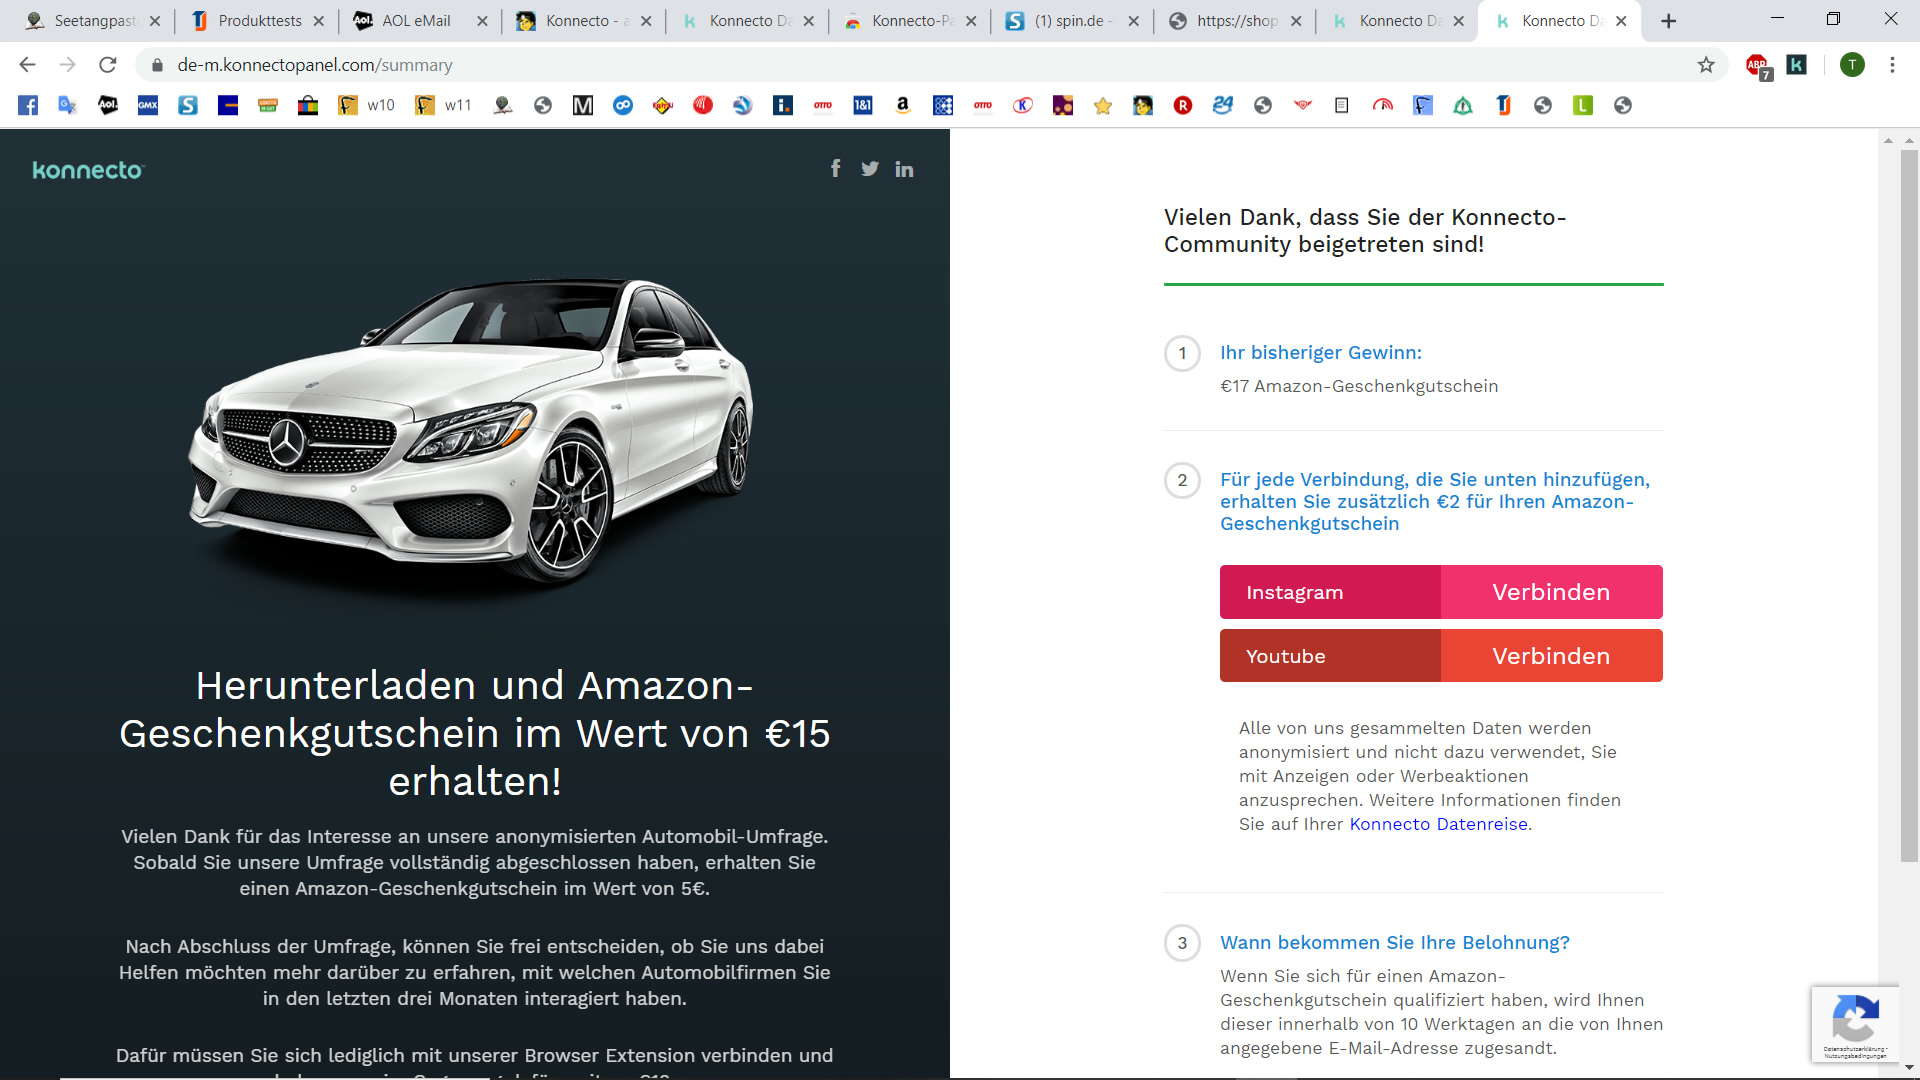Click the '€17 Amazon-Geschenkgutschein' text
This screenshot has height=1080, width=1920.
pos(1359,386)
